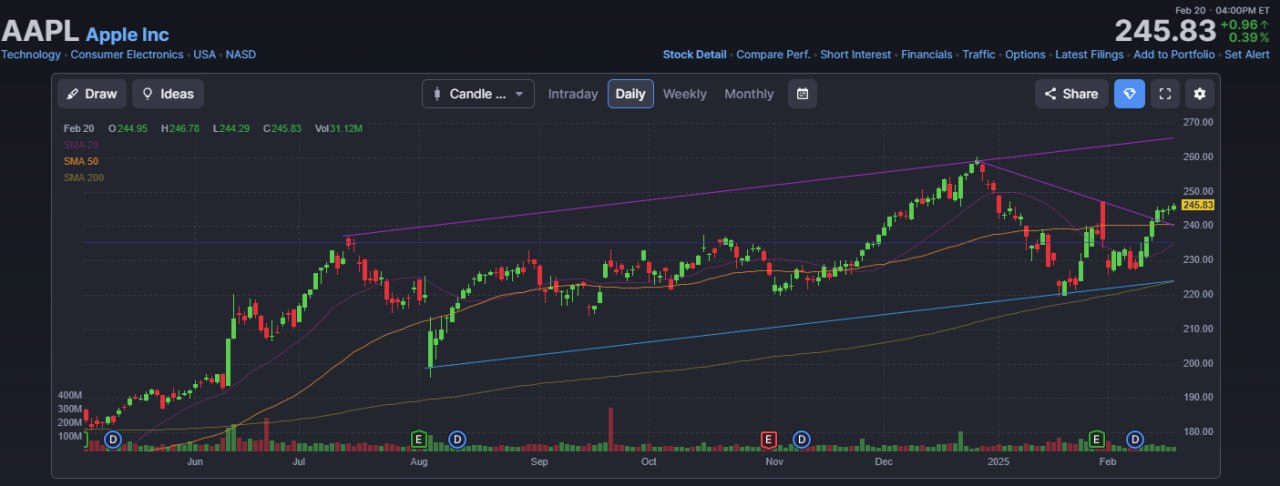Image resolution: width=1280 pixels, height=486 pixels.
Task: Click the 400M volume axis label
Action: coord(70,396)
